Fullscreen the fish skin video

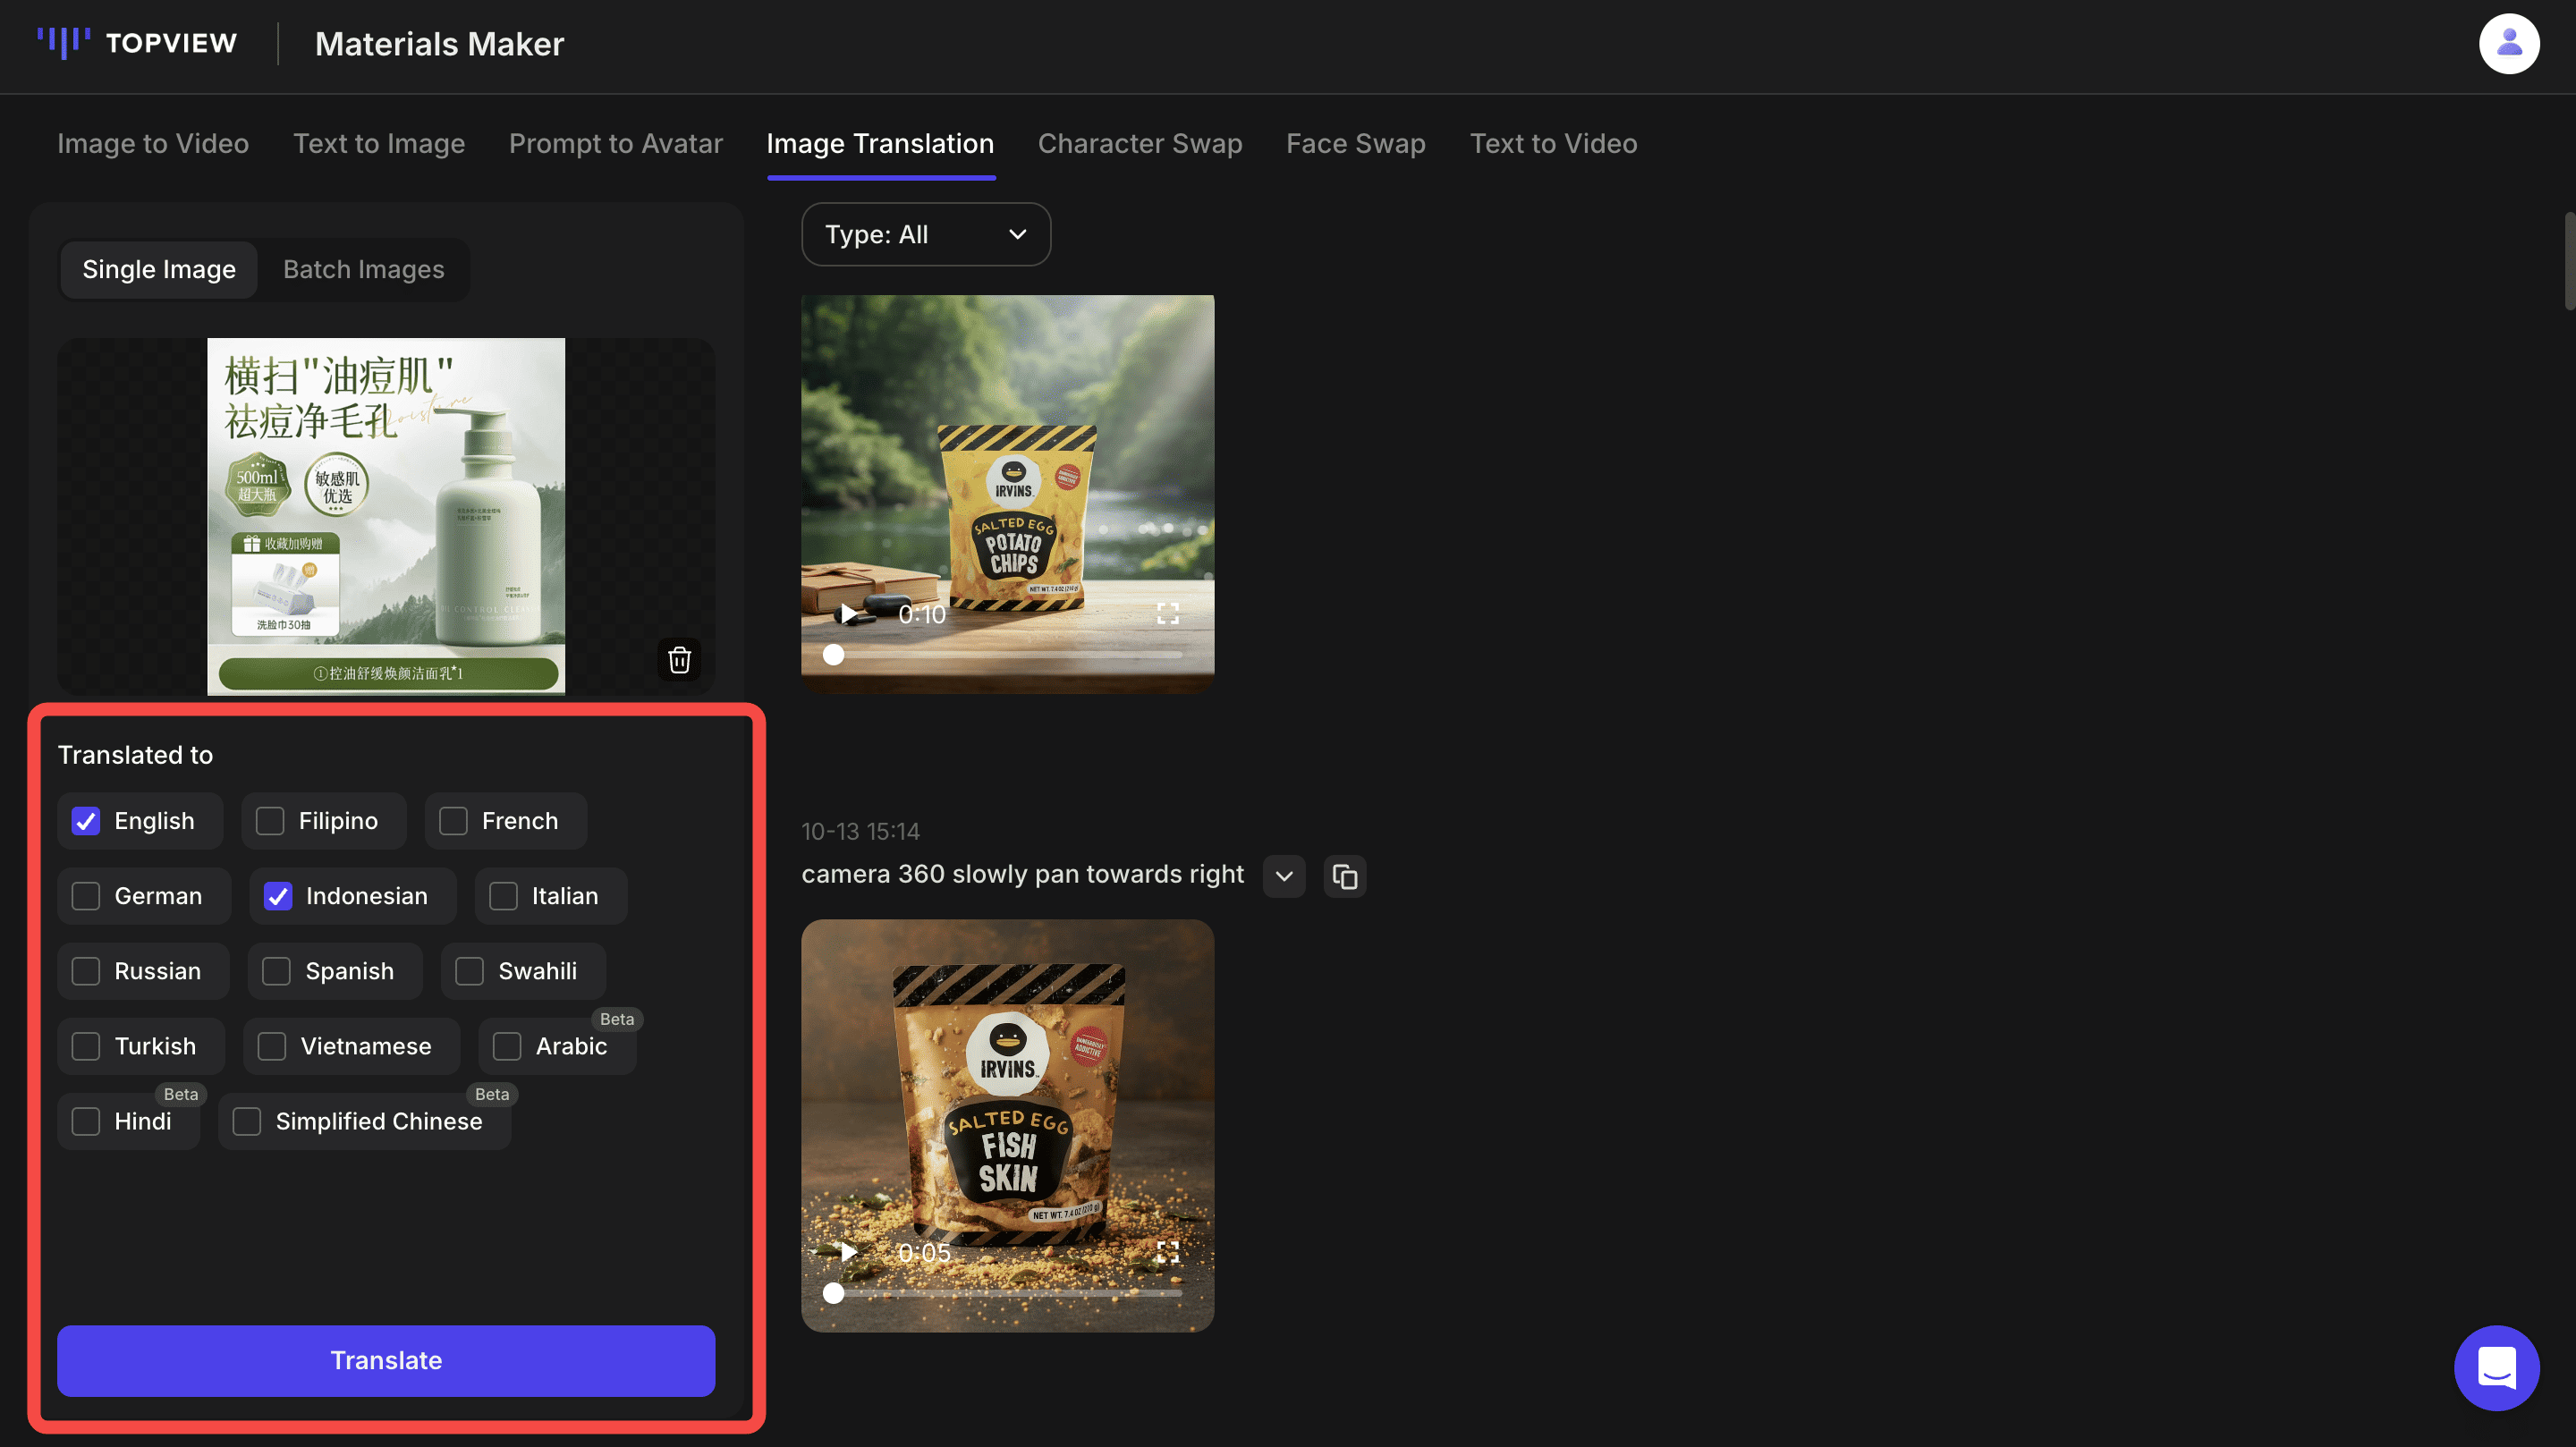click(x=1167, y=1252)
